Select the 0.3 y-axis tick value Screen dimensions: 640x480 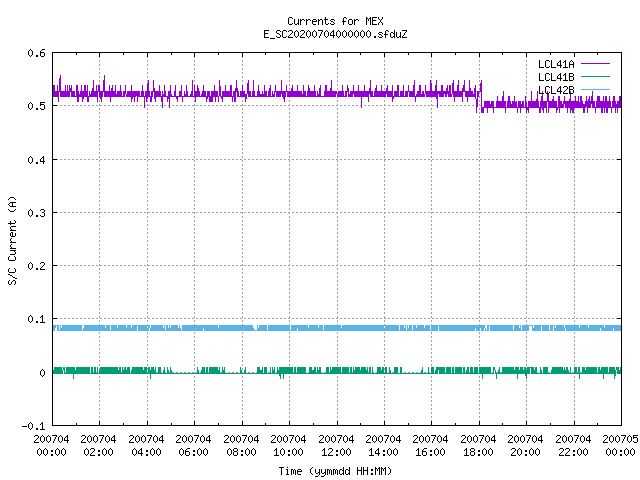pos(36,213)
